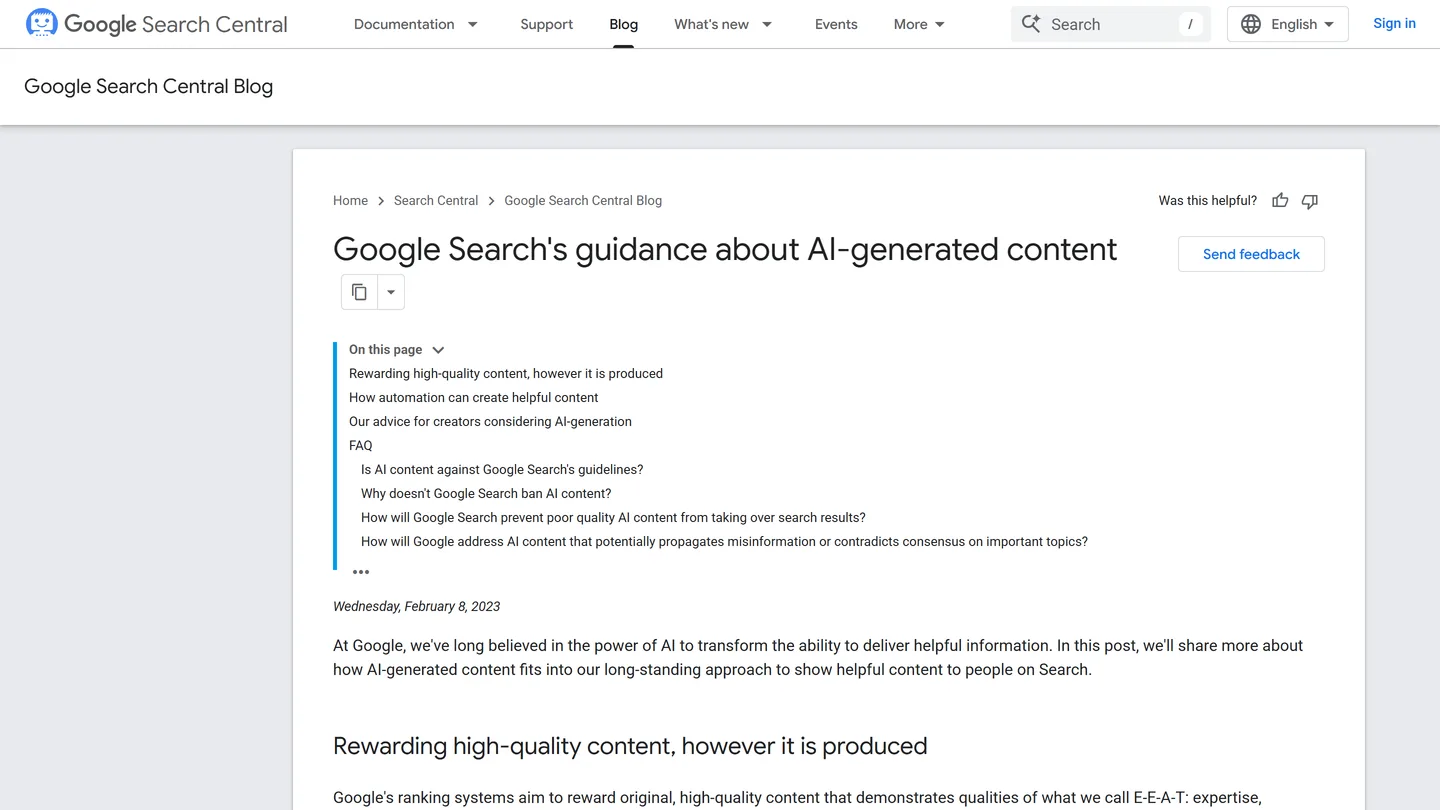1440x810 pixels.
Task: Click the Sign in link
Action: click(x=1394, y=23)
